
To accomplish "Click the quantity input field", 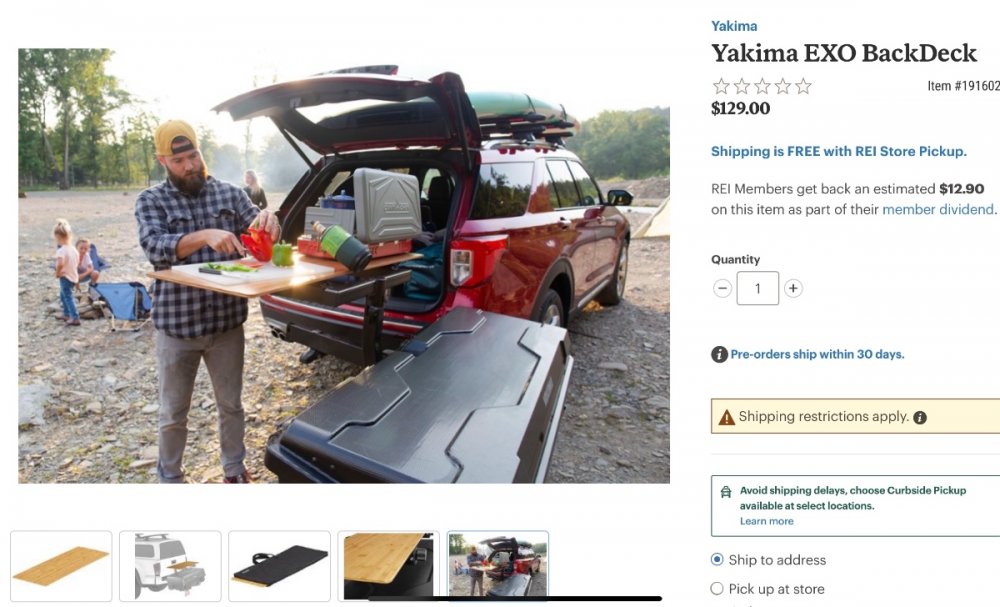I will pyautogui.click(x=758, y=288).
